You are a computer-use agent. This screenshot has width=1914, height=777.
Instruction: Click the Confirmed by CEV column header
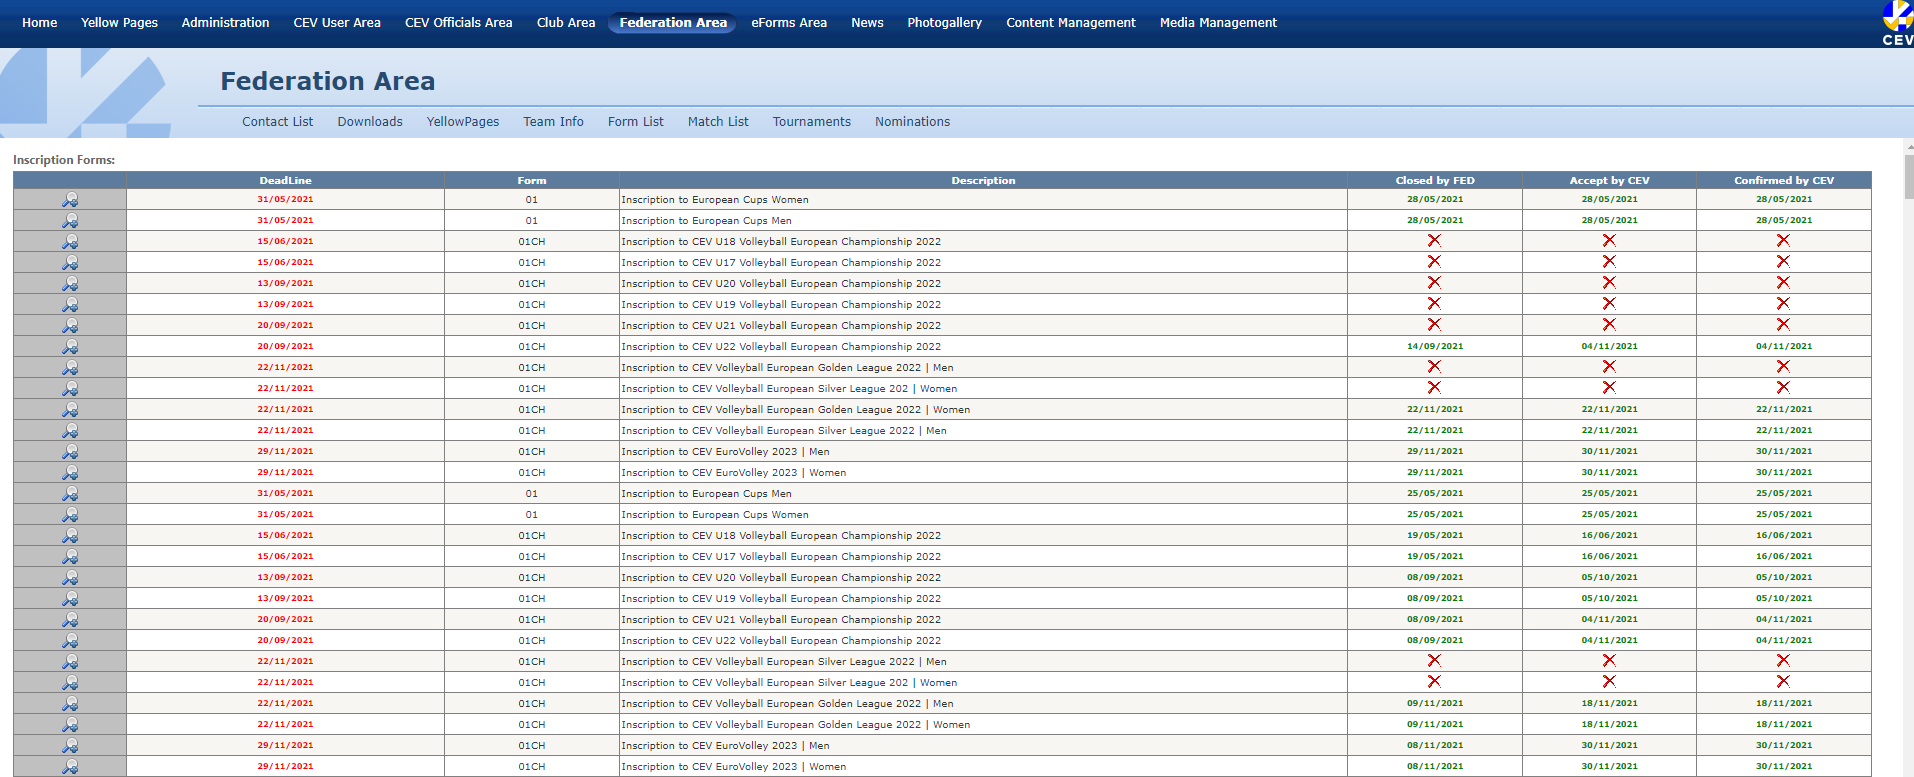coord(1784,180)
